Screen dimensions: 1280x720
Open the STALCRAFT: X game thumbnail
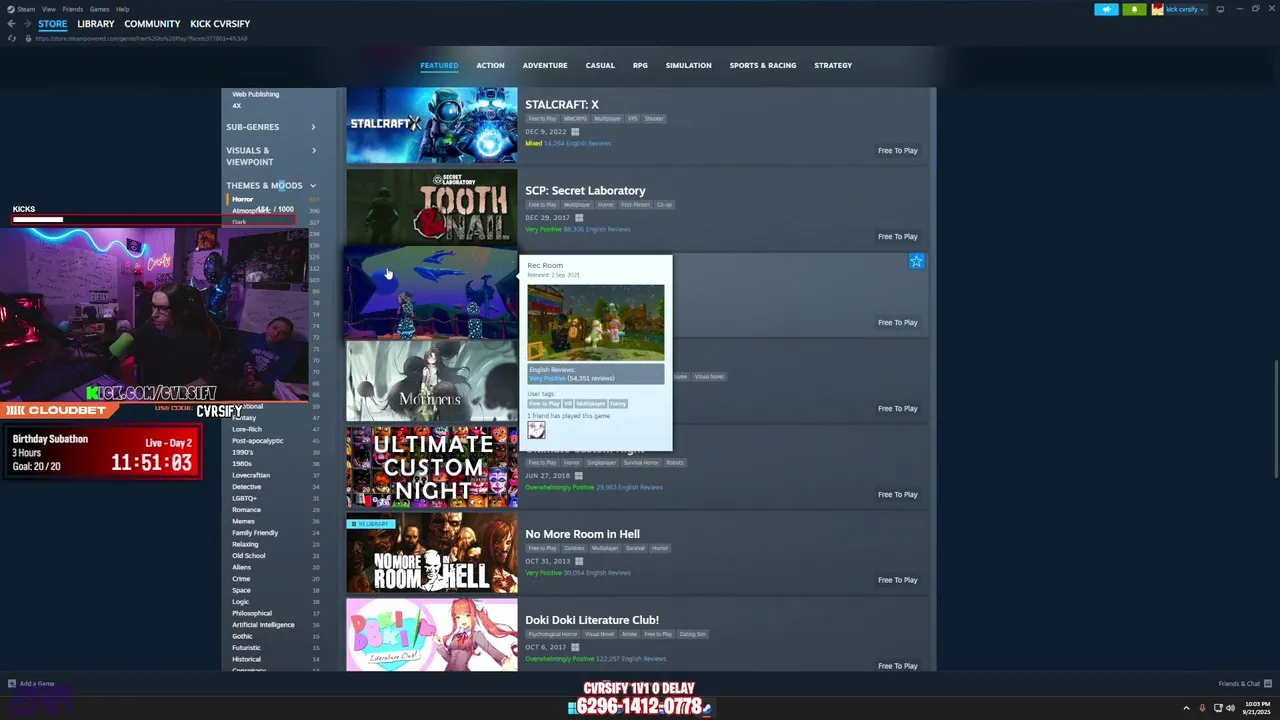tap(432, 125)
